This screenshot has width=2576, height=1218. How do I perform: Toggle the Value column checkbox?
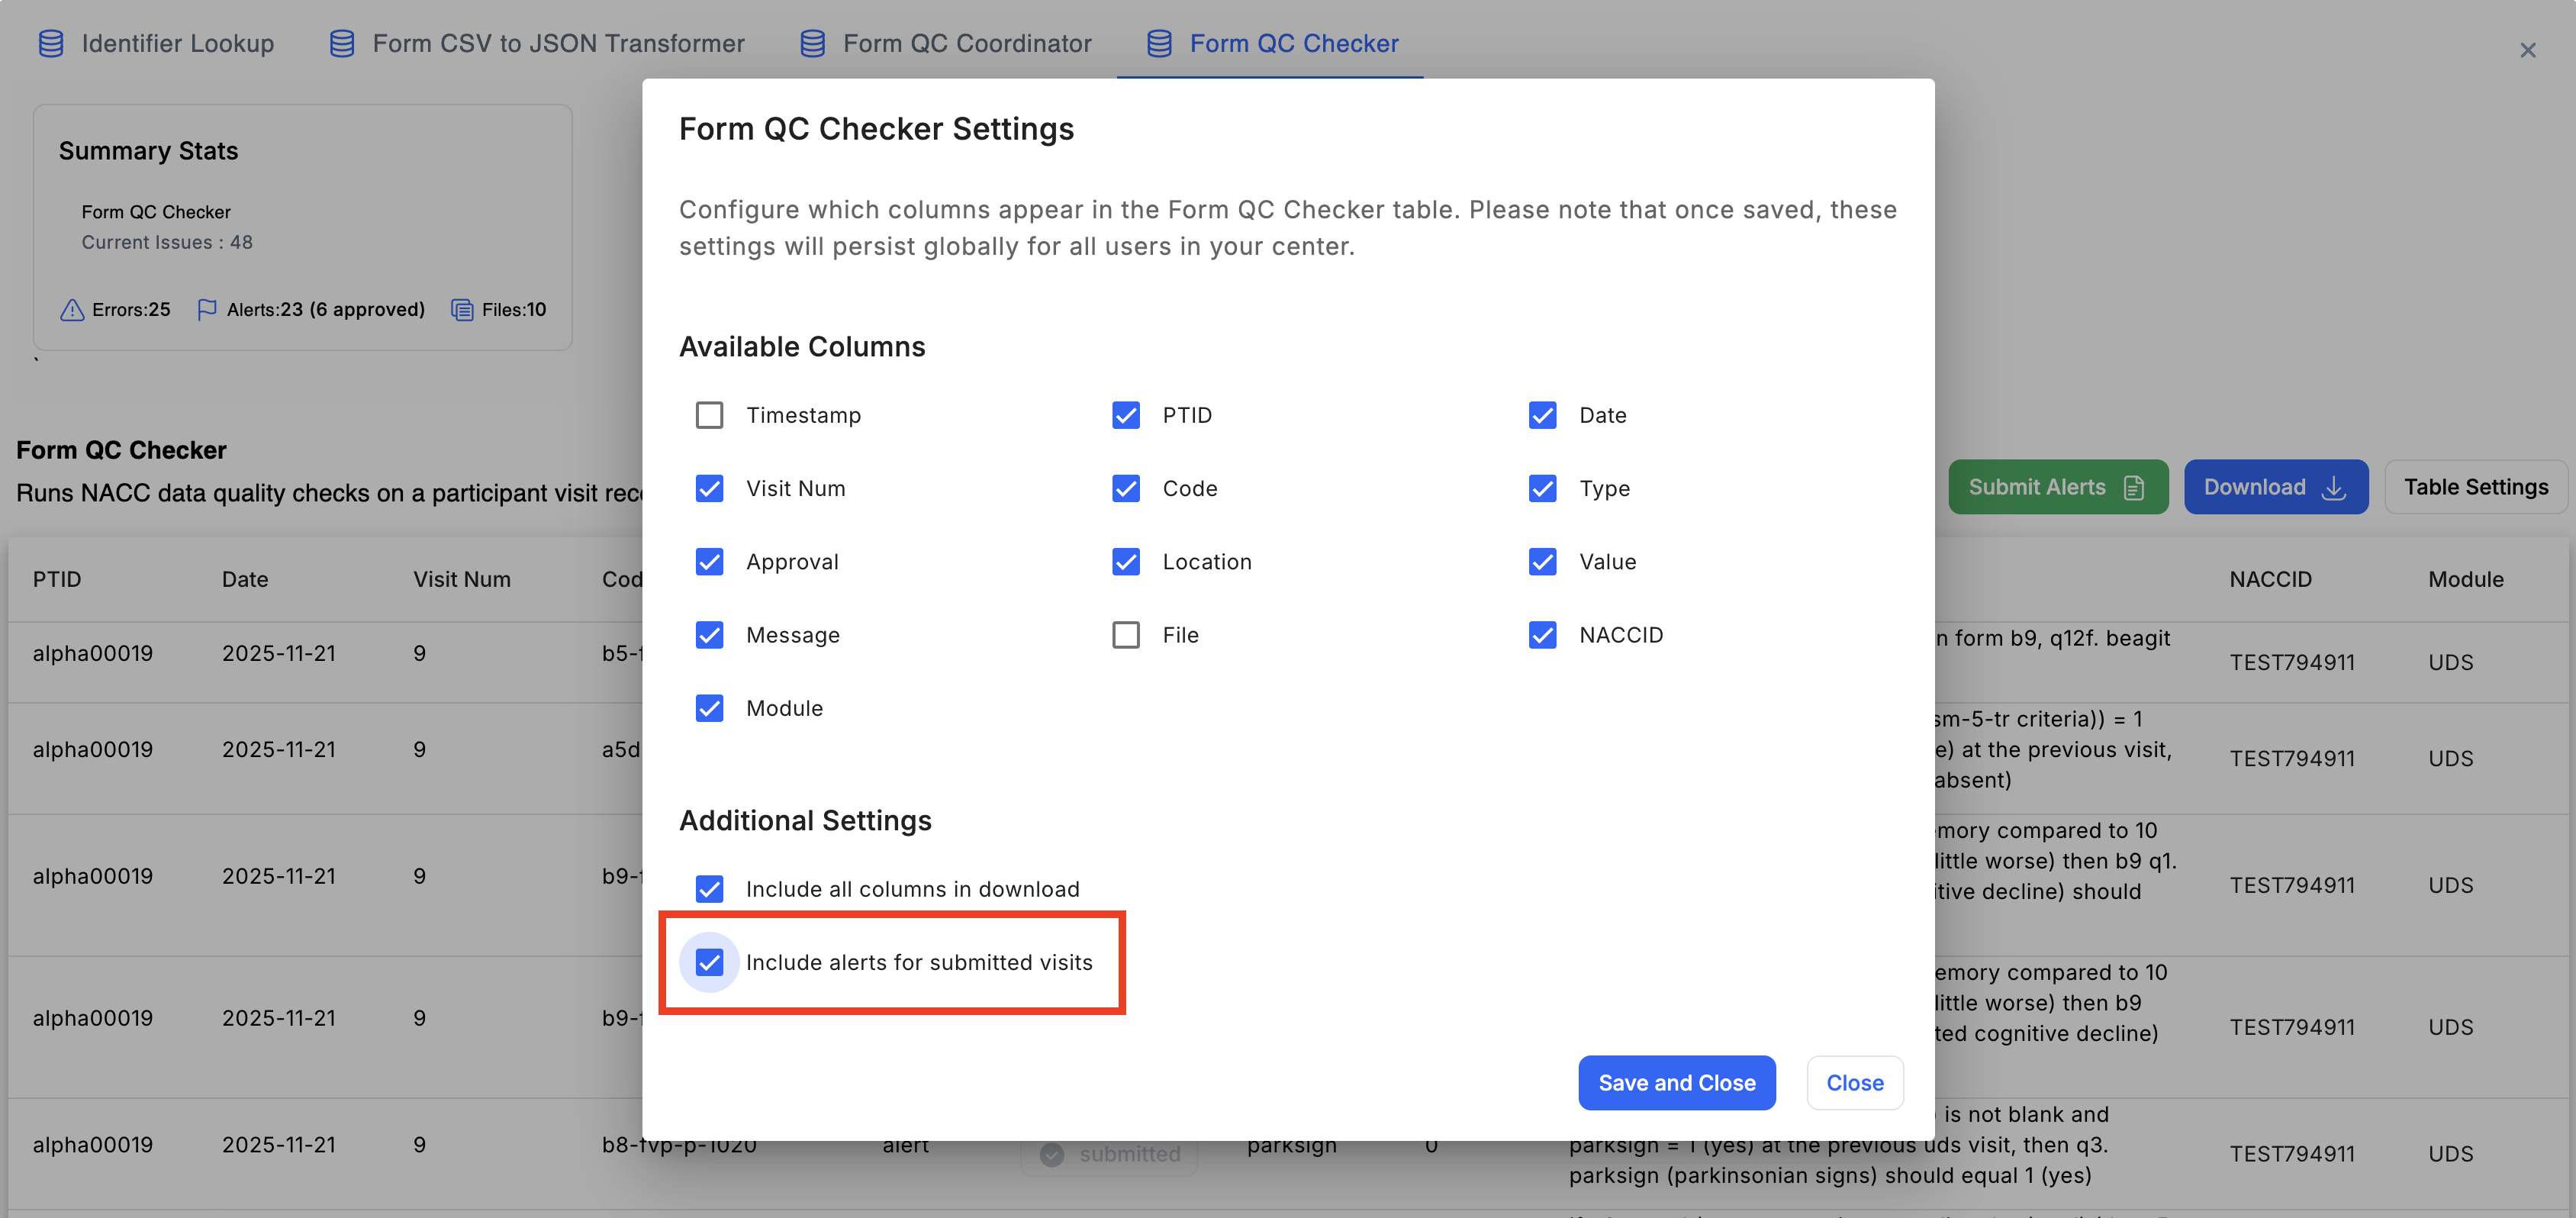pos(1542,562)
